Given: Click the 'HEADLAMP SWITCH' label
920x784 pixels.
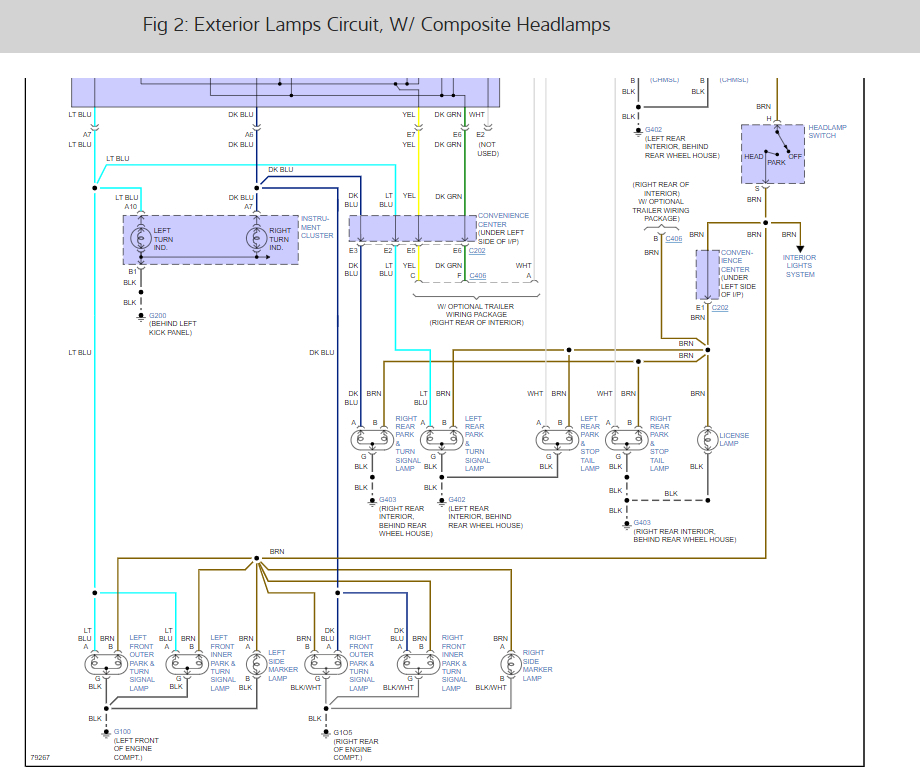Looking at the screenshot, I should 827,131.
